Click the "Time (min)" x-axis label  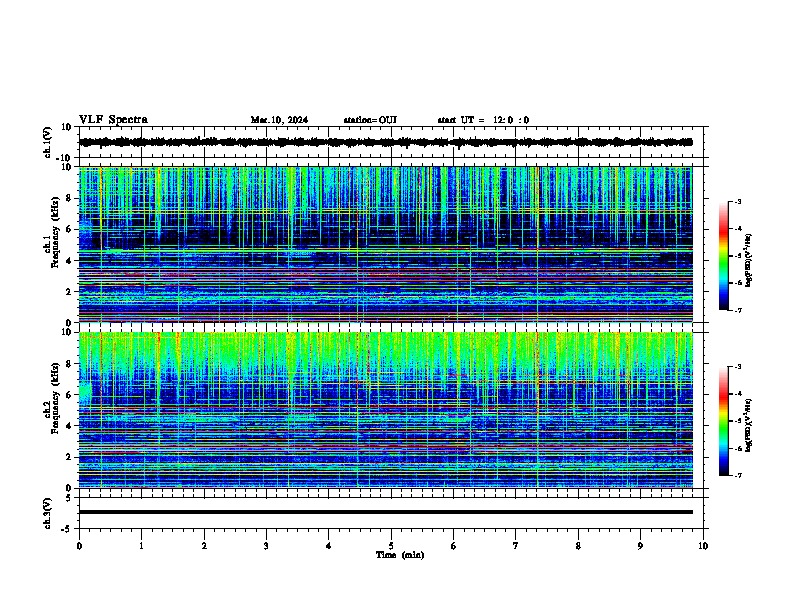[x=400, y=555]
